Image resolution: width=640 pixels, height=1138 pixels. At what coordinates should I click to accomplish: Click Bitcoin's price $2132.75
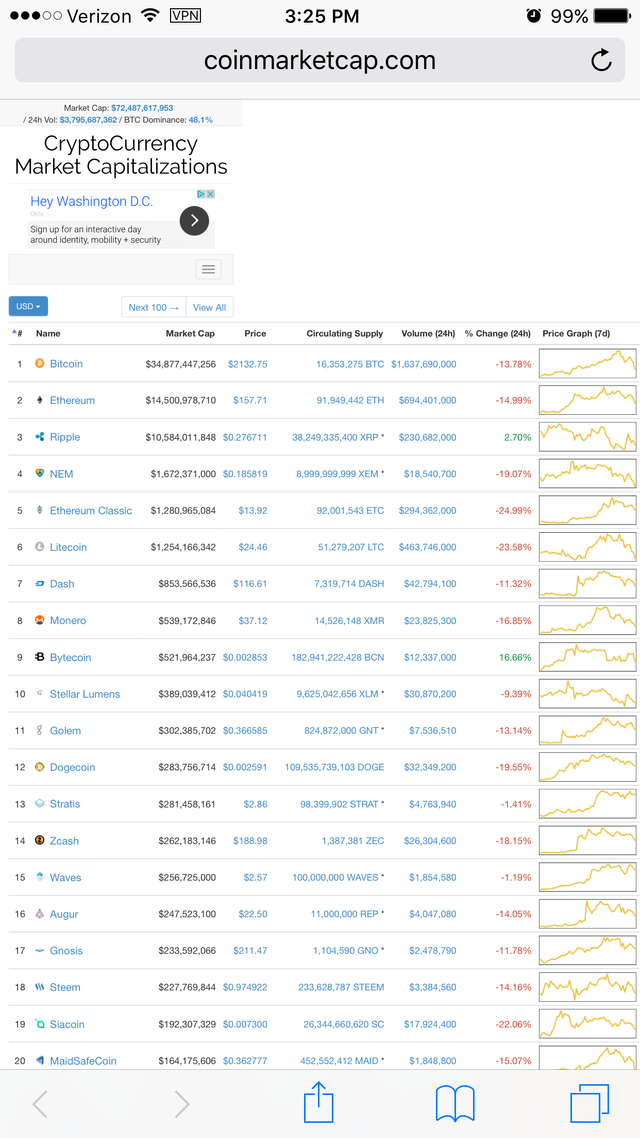tap(247, 364)
